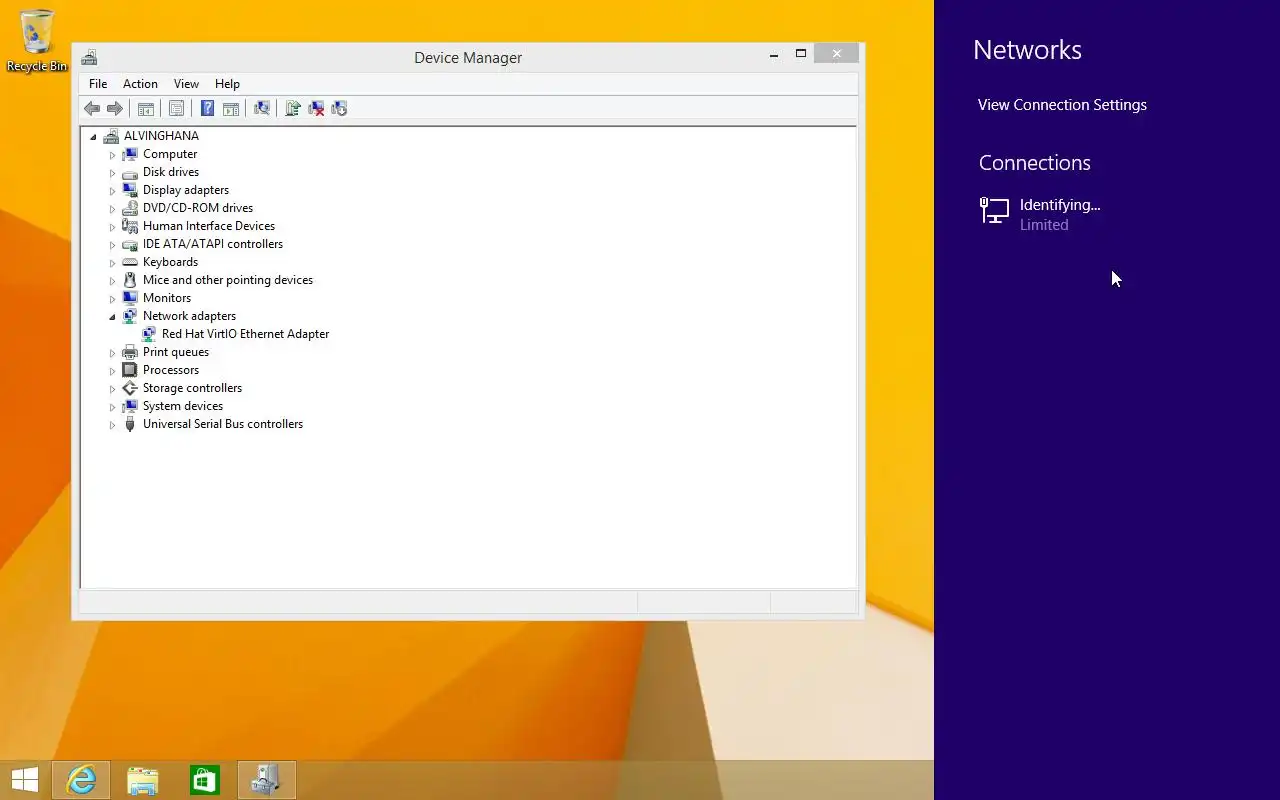This screenshot has height=800, width=1280.
Task: Toggle the Show/Hide Action Pane toolbar icon
Action: [x=231, y=108]
